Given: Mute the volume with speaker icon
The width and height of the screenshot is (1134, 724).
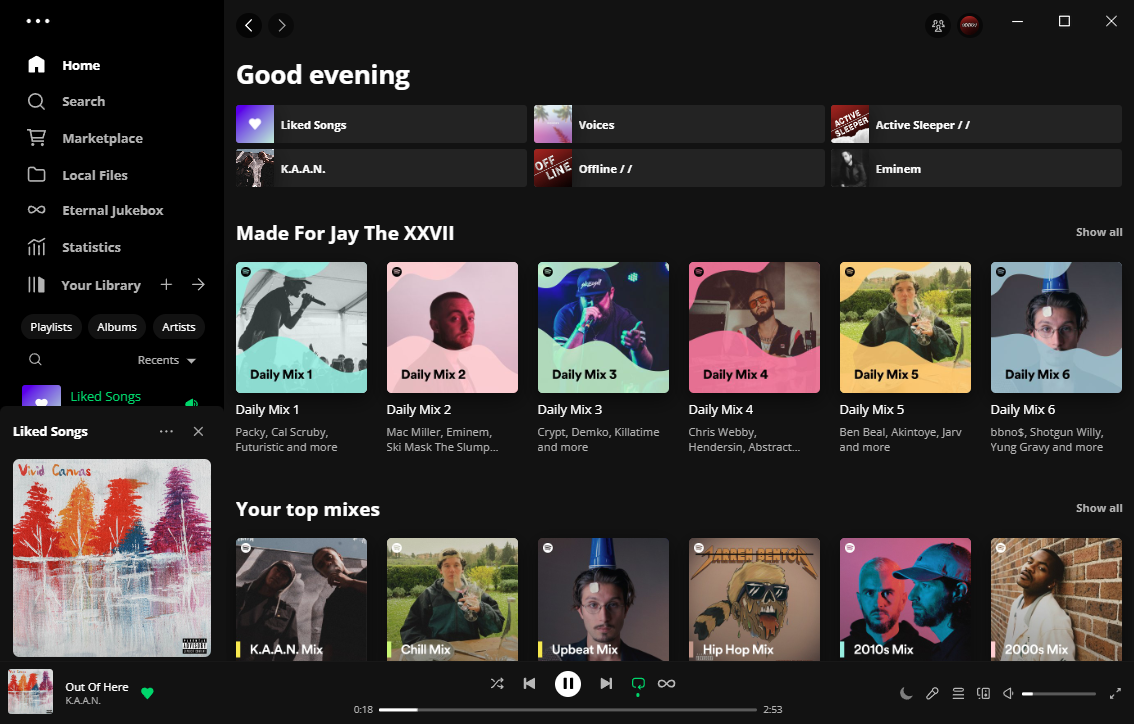Looking at the screenshot, I should 1008,693.
